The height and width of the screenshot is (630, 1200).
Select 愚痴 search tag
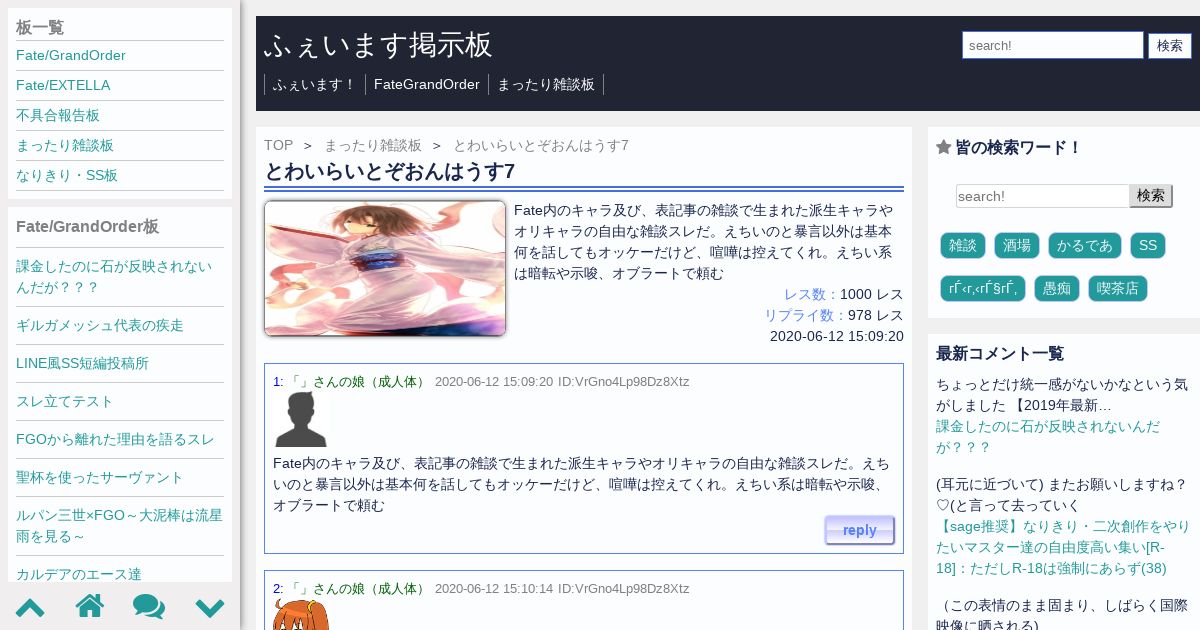(1057, 288)
